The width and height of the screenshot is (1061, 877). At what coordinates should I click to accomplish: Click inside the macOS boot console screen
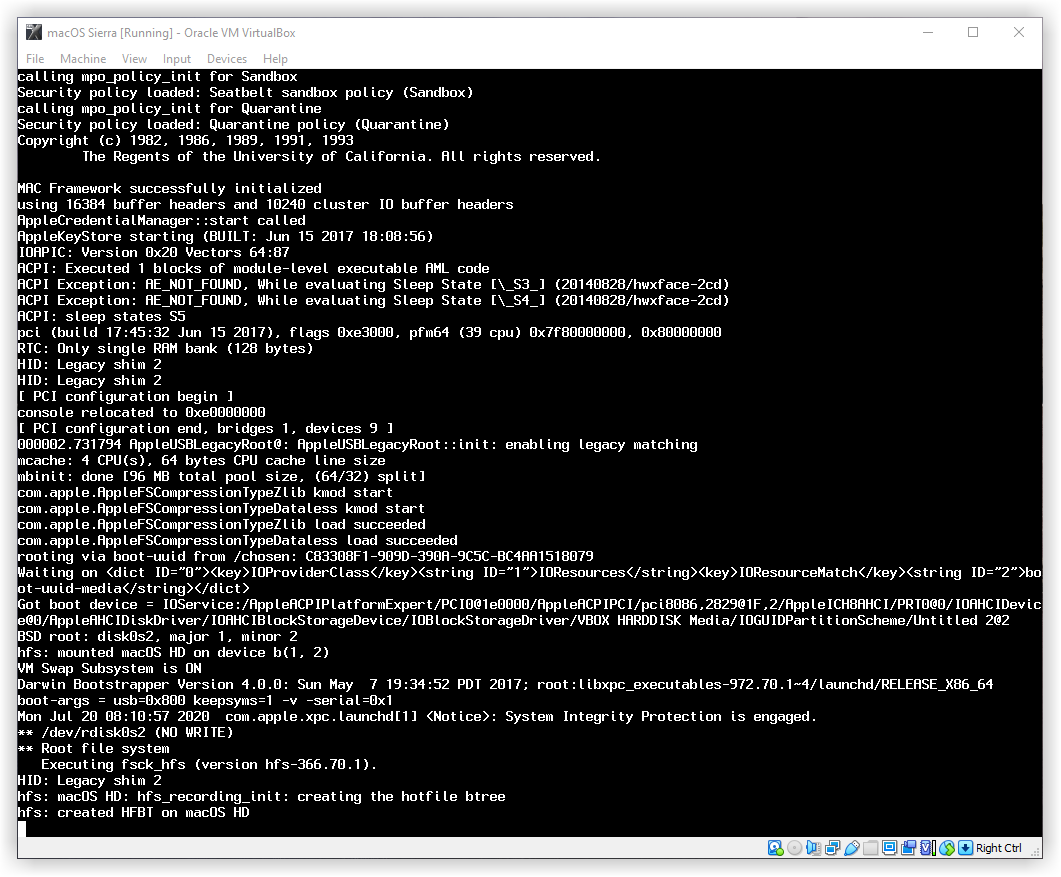click(530, 450)
